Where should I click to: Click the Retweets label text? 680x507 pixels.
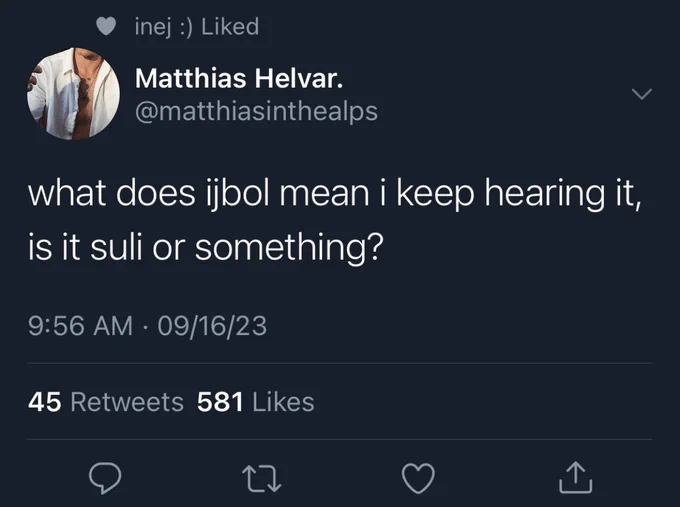click(127, 402)
